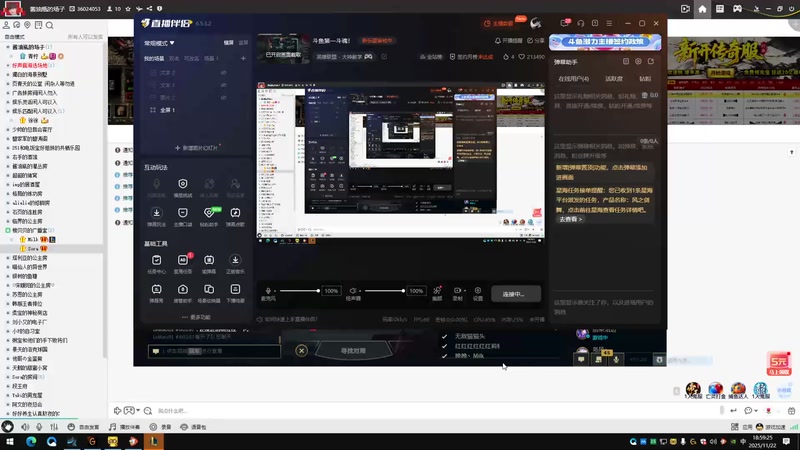Switch to 活跃度 tab in 弹幕助手
The image size is (800, 450).
pos(614,79)
